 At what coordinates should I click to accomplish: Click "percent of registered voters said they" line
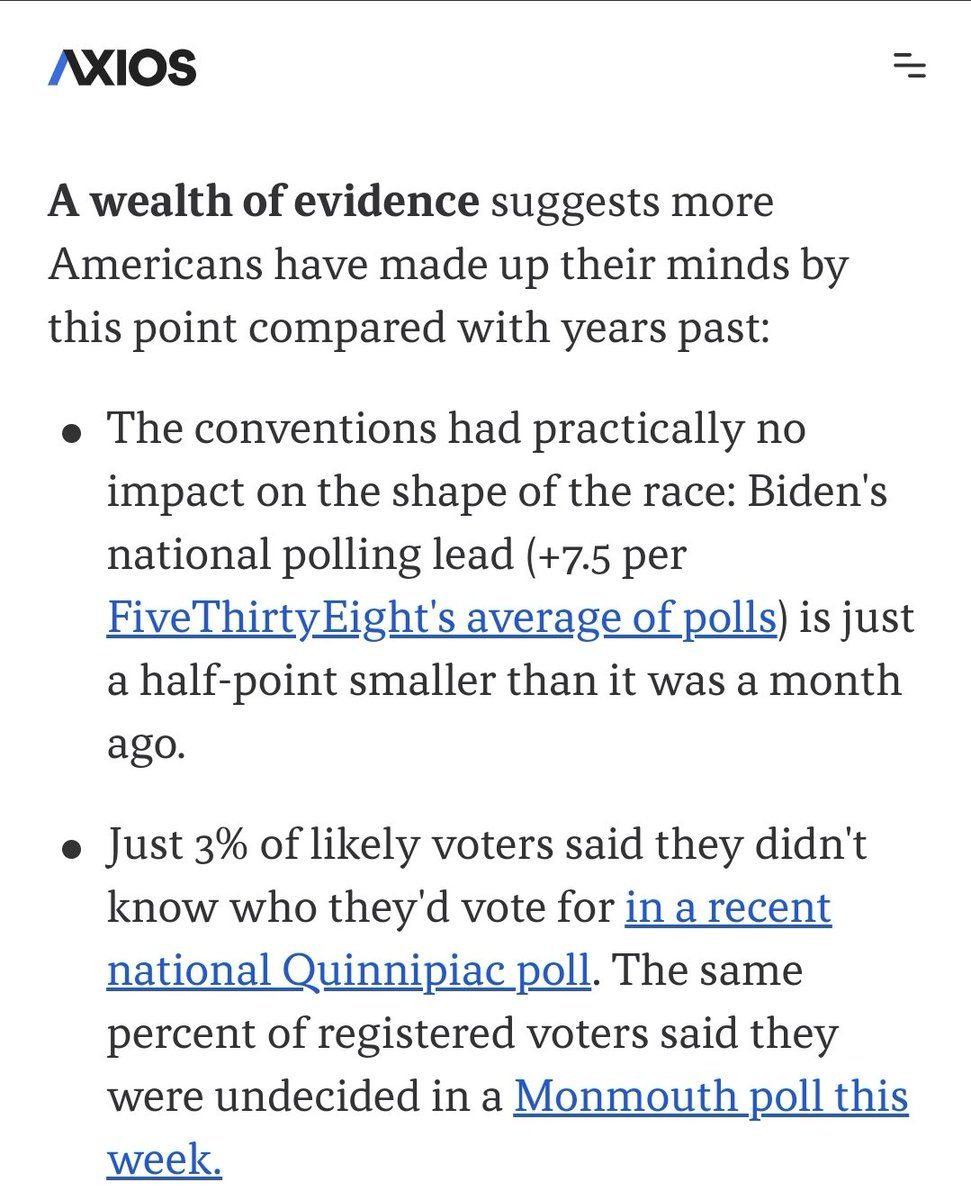tap(472, 1033)
